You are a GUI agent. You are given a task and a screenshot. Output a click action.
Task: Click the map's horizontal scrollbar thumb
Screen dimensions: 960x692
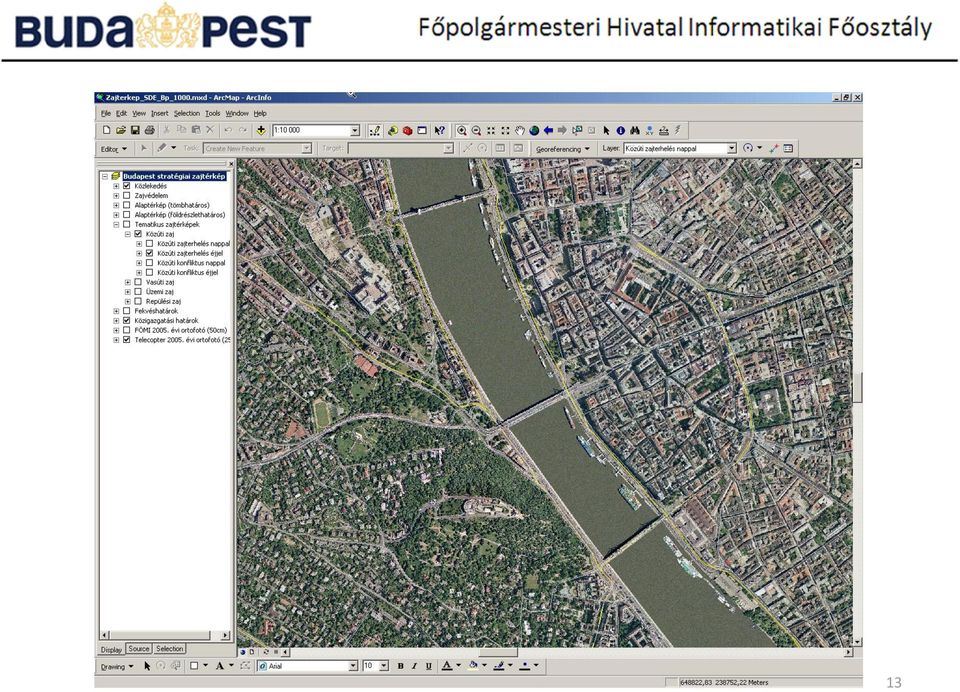498,652
